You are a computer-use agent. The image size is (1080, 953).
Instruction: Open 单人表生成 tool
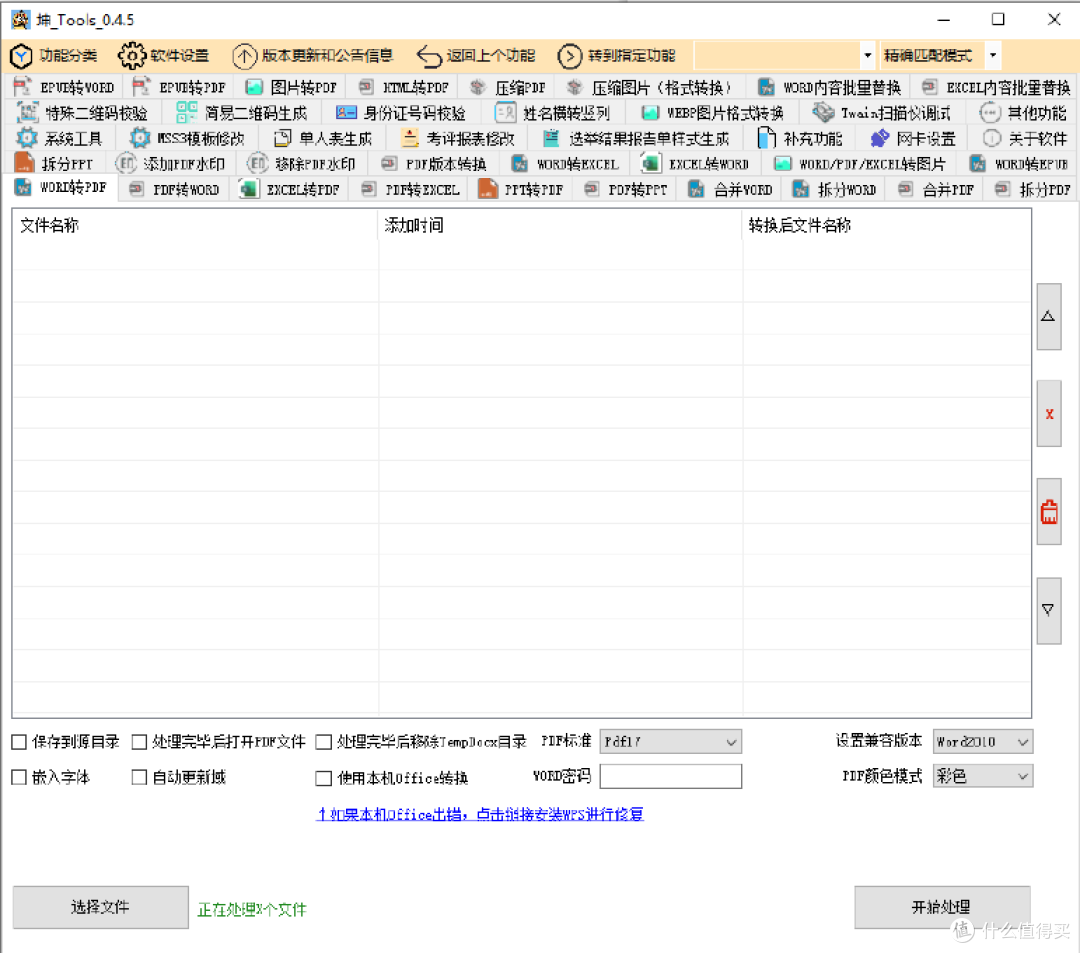coord(323,138)
